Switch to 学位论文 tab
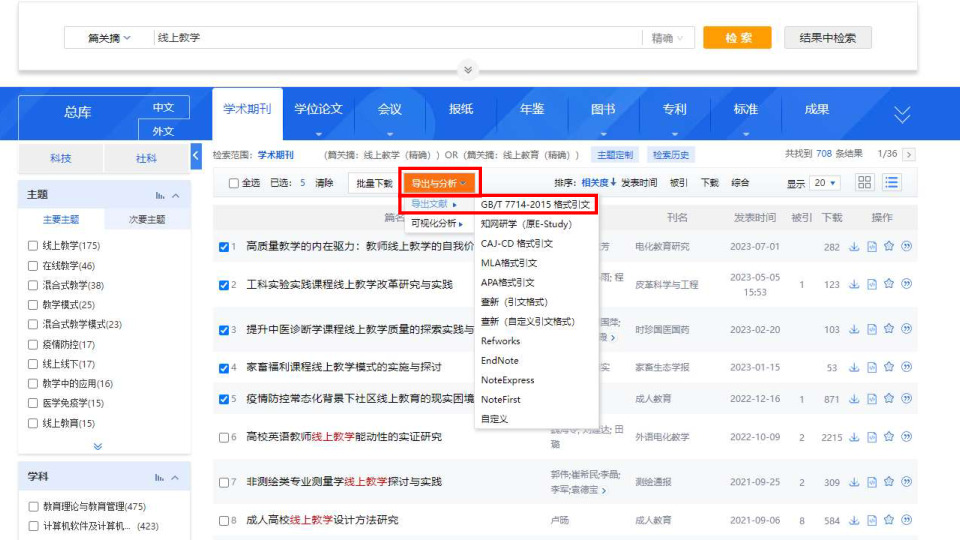 click(318, 110)
